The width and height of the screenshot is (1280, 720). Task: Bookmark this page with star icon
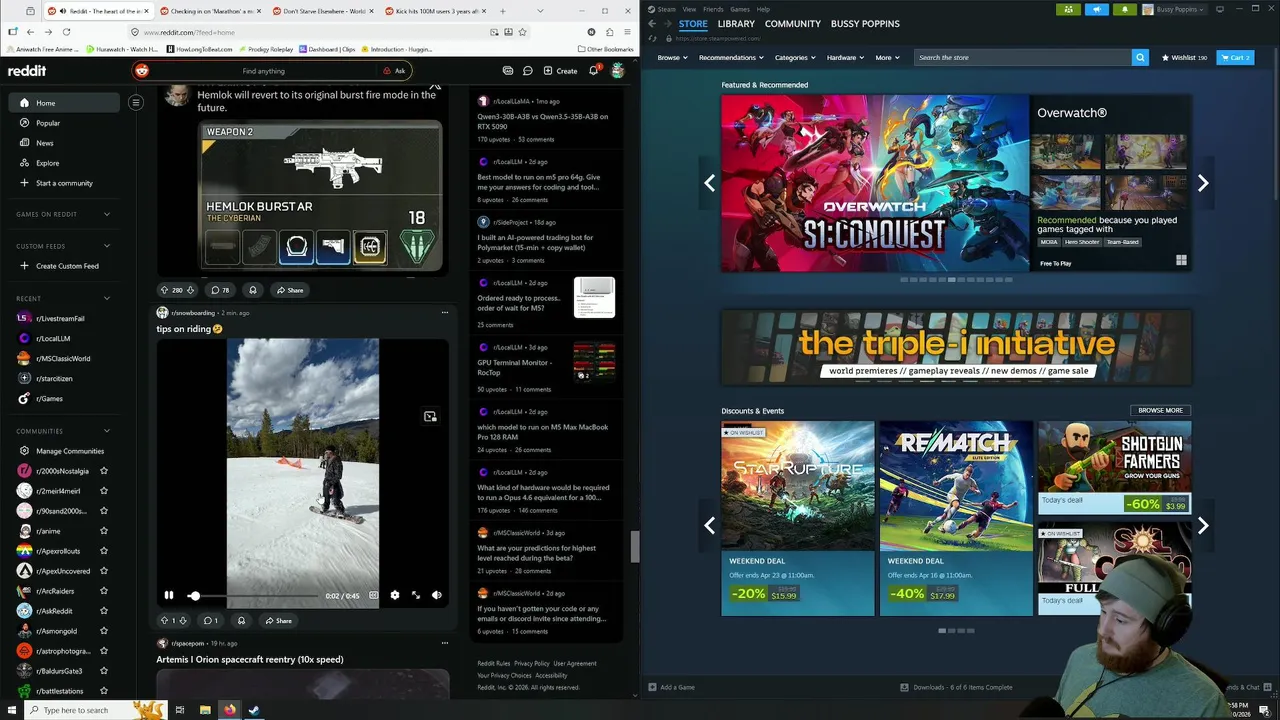point(523,32)
